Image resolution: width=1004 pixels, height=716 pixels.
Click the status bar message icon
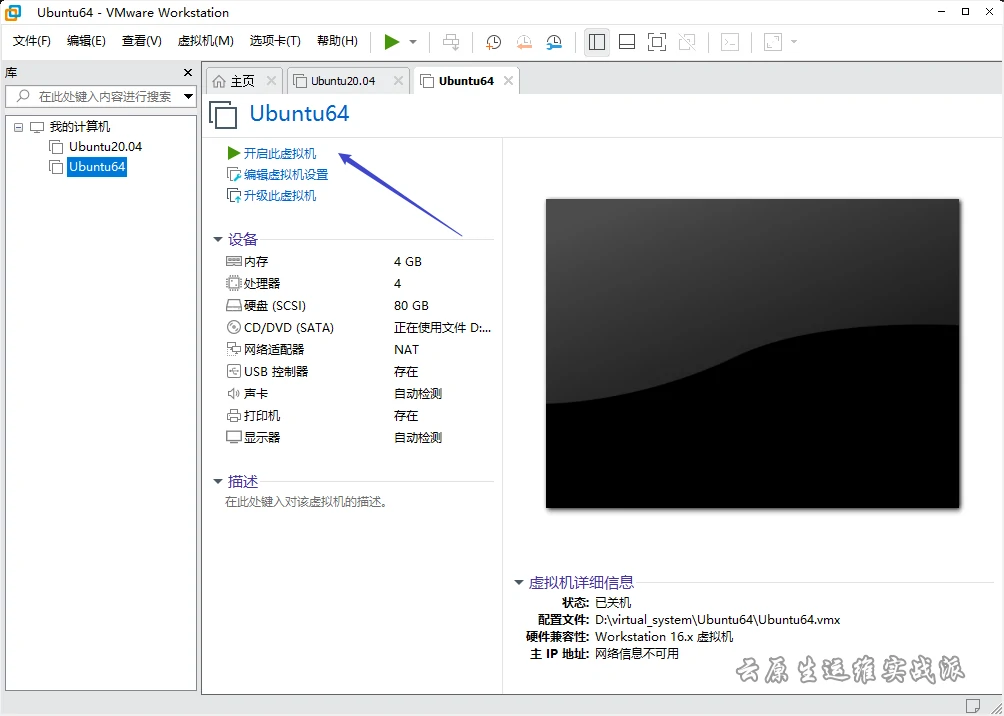[973, 706]
